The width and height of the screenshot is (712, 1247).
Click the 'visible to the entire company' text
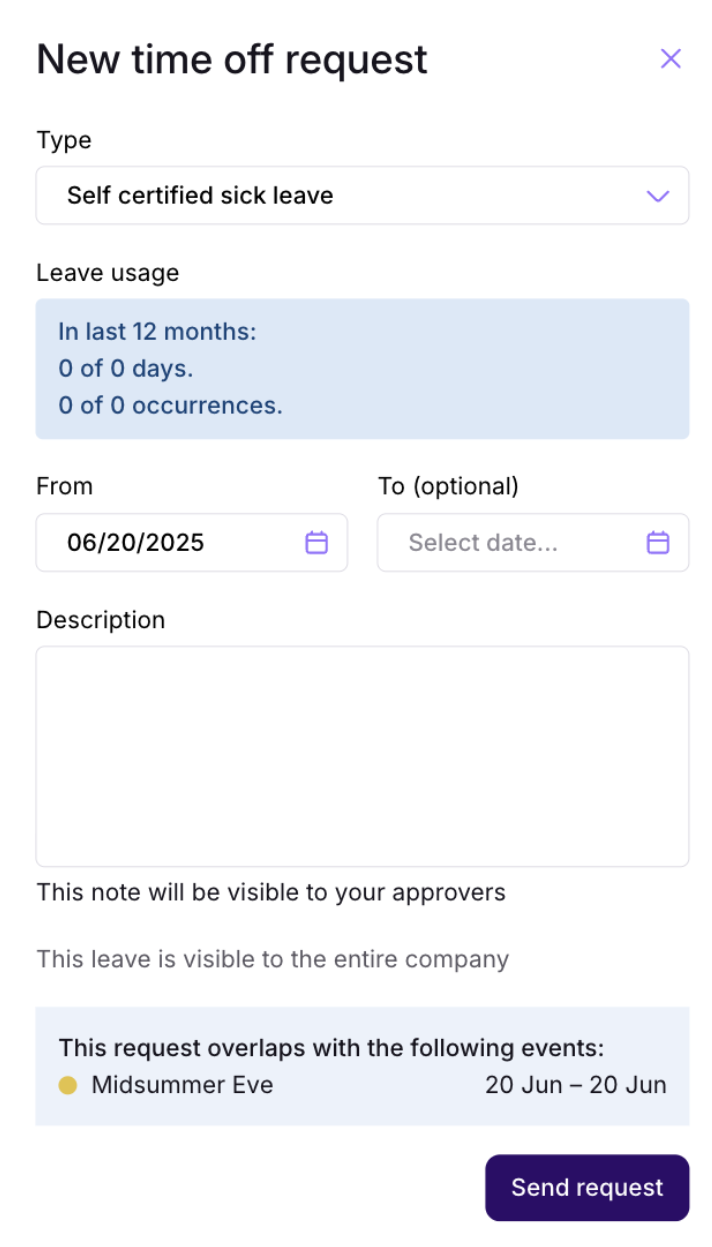tap(273, 960)
